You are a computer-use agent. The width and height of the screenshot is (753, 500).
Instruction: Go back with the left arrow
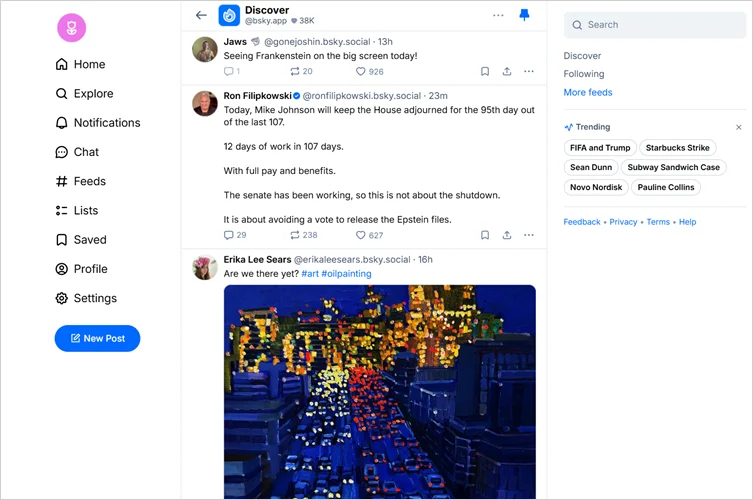pos(201,15)
